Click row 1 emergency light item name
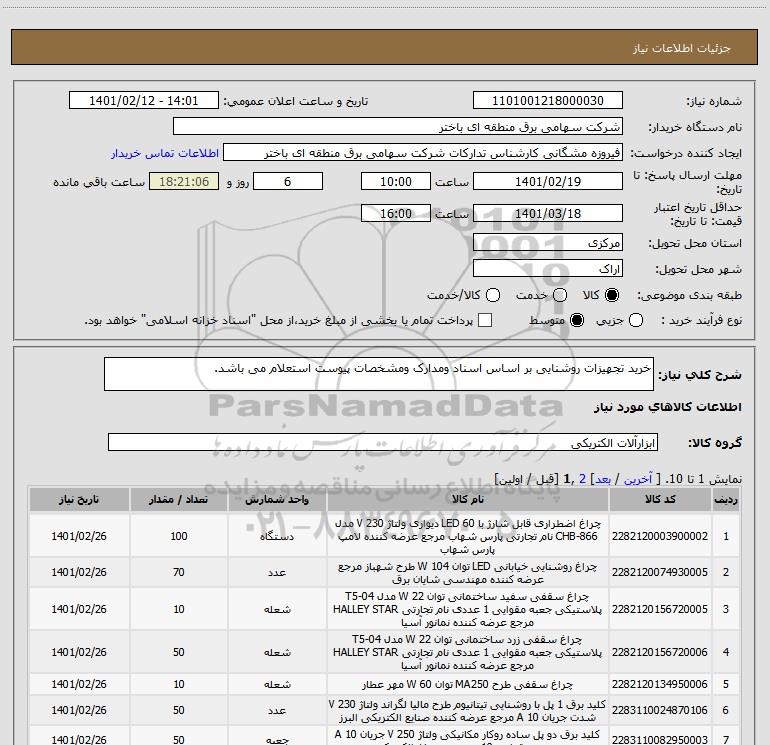770x745 pixels. [468, 536]
